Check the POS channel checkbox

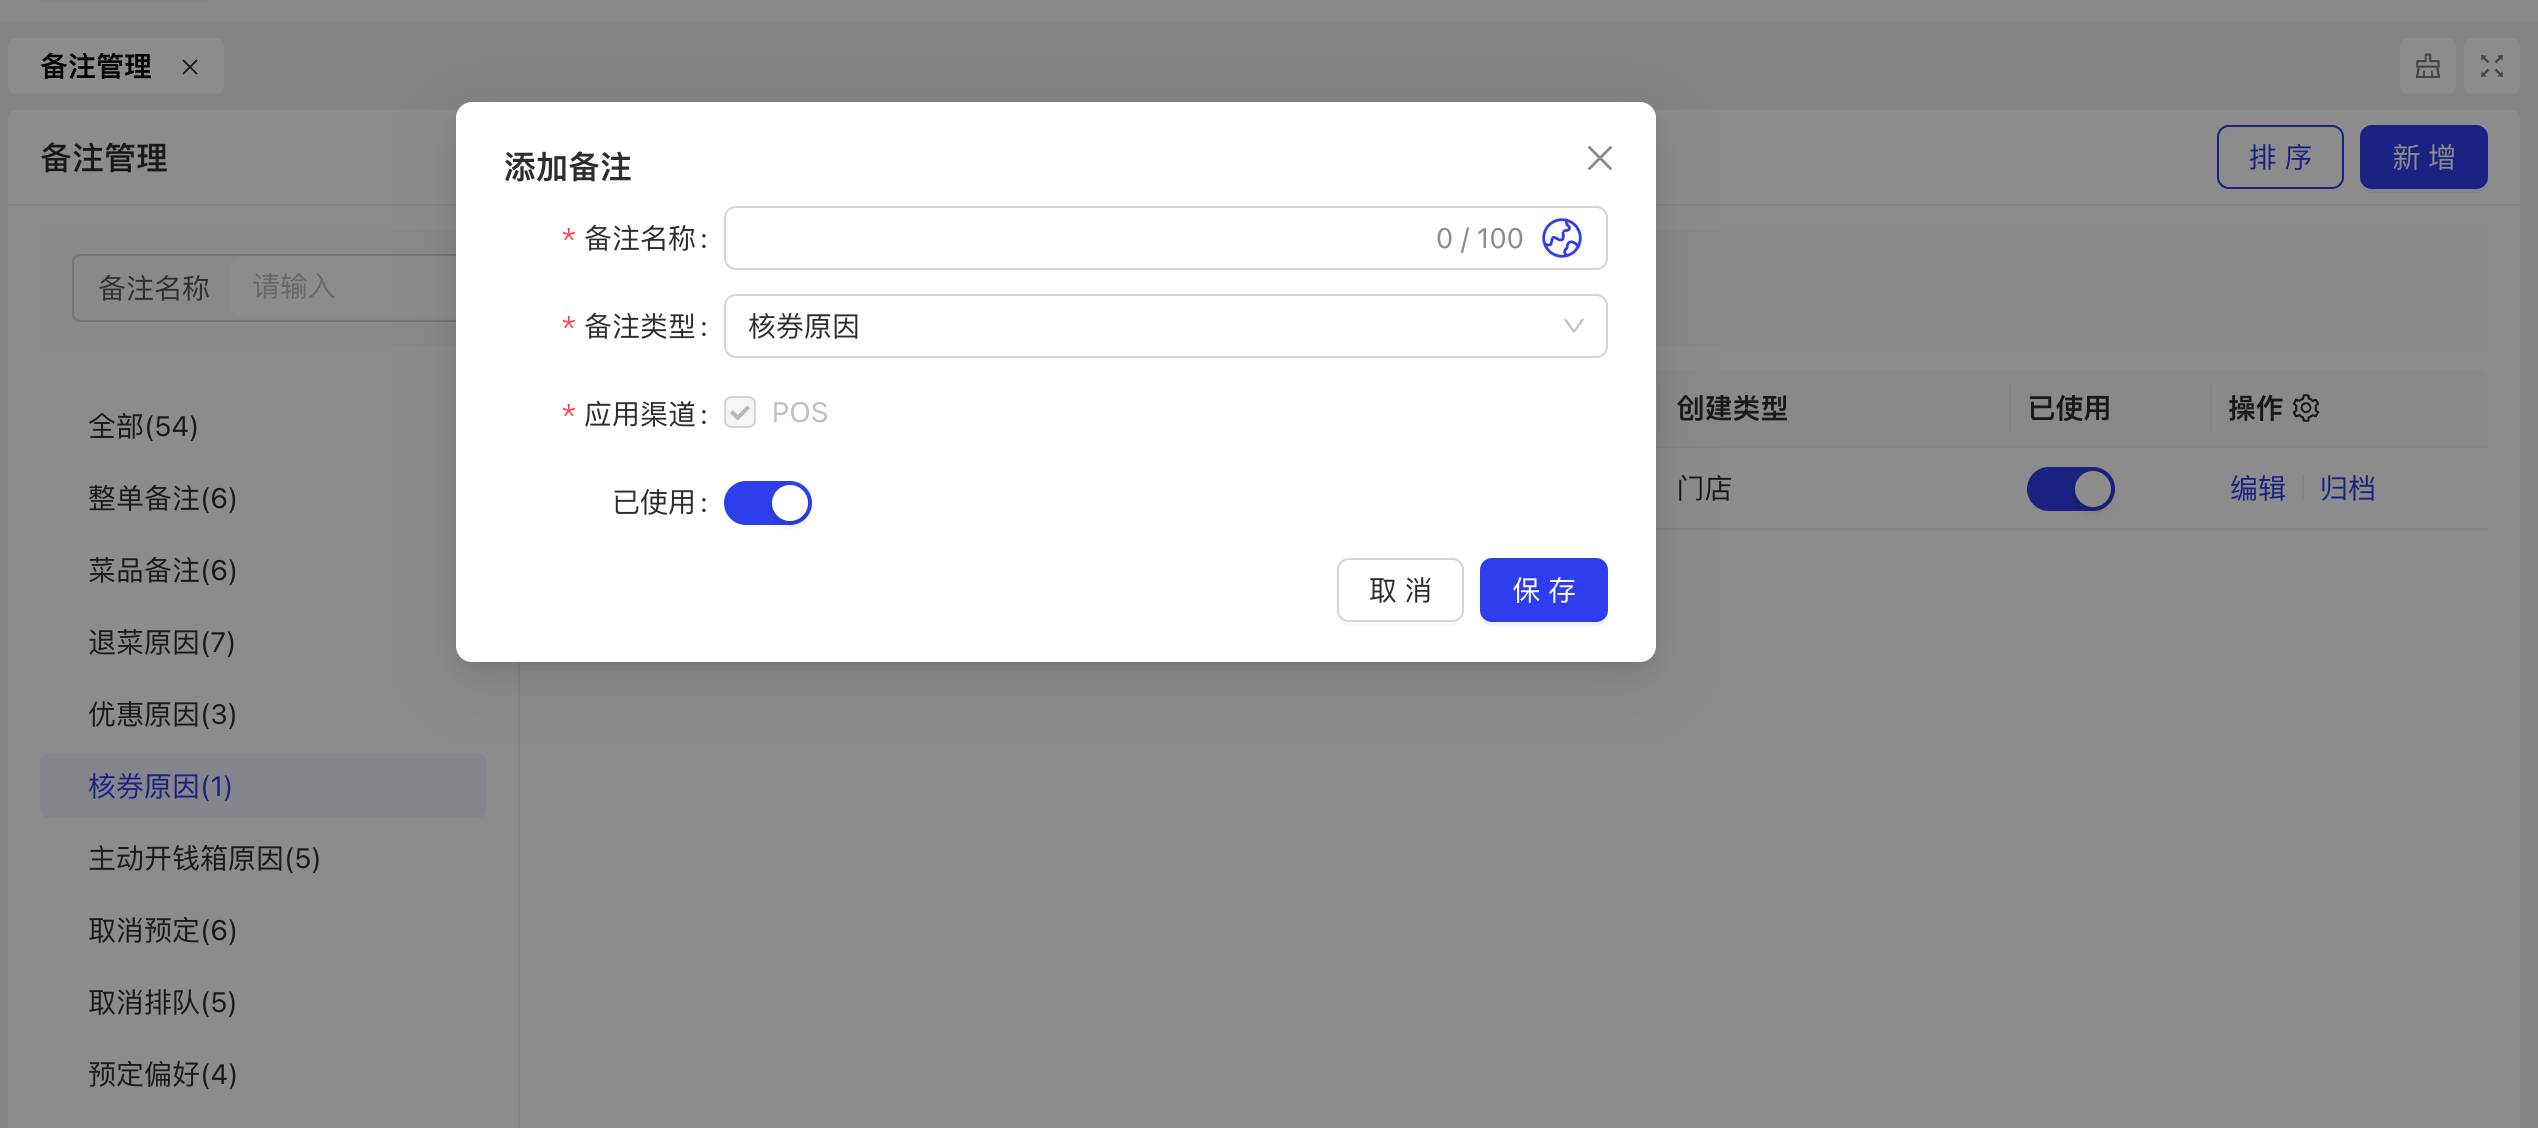pyautogui.click(x=740, y=412)
